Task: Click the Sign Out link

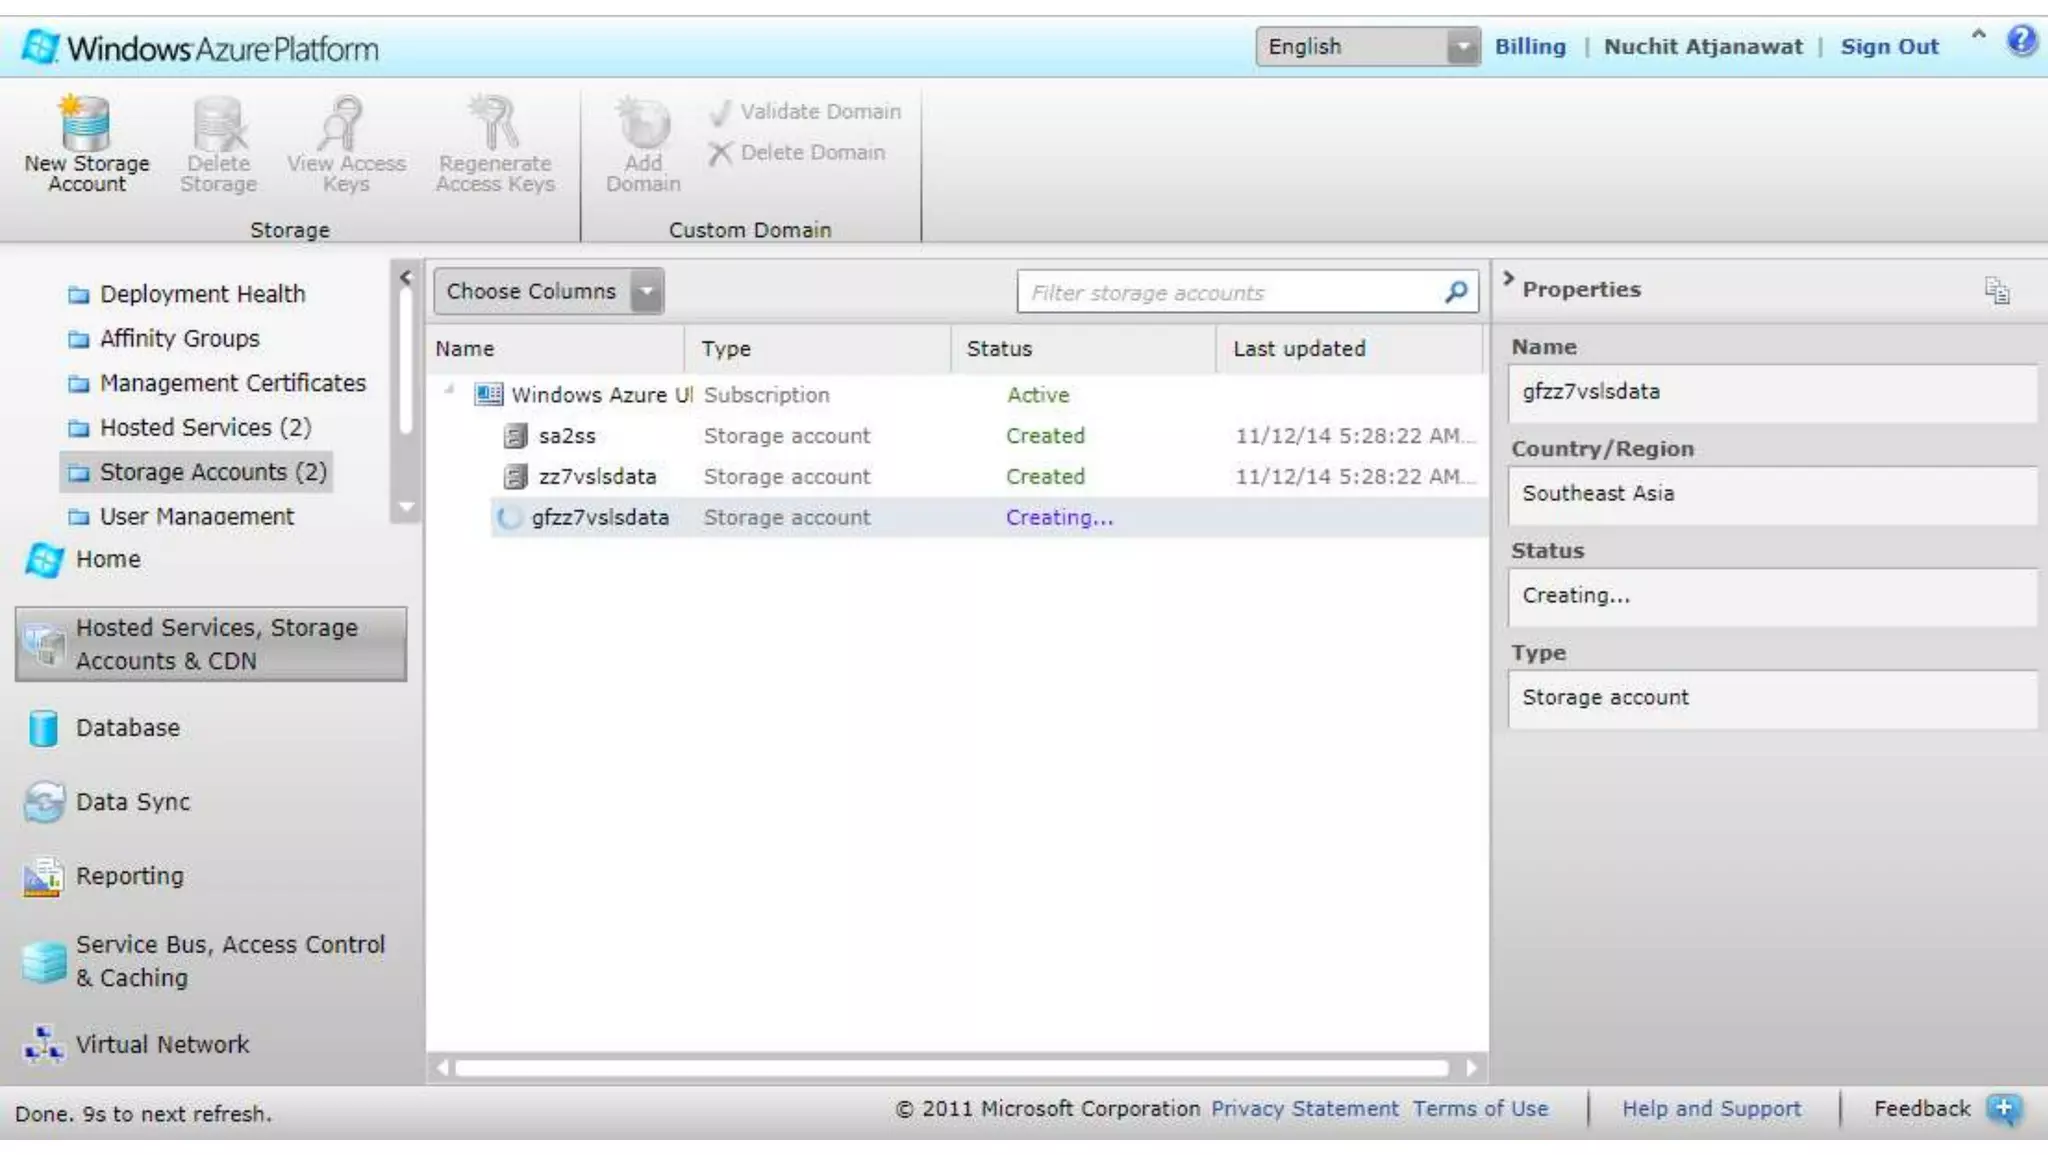Action: 1889,47
